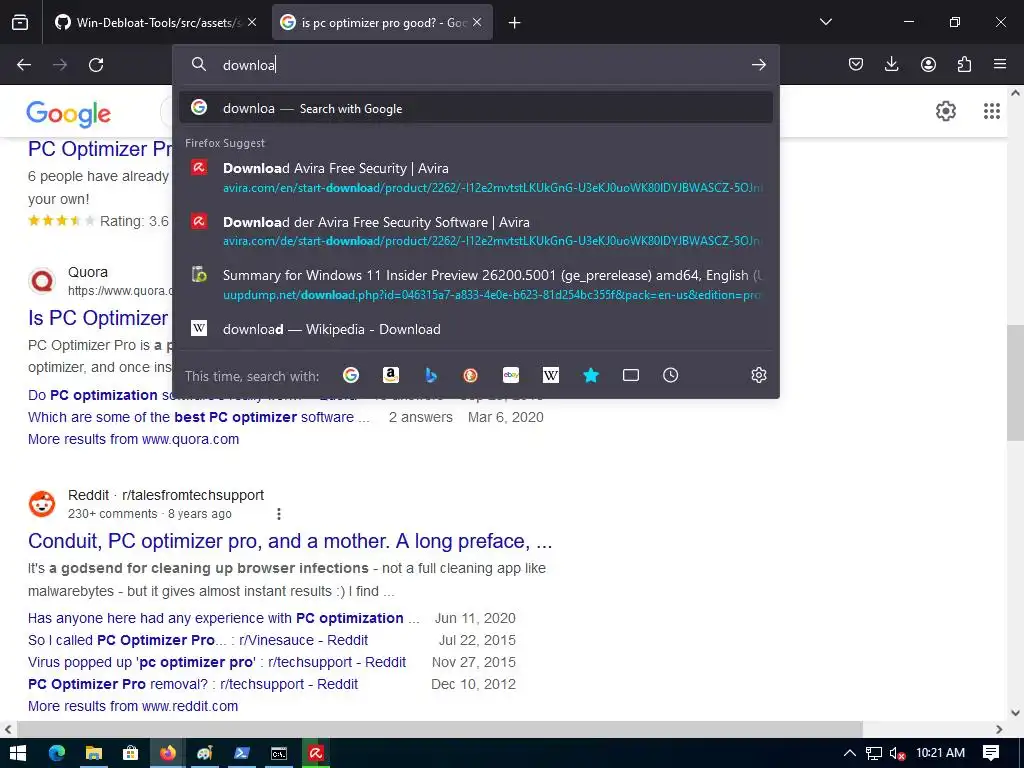The image size is (1024, 768).
Task: Open 'Virus popped up pc optimizer pro' link
Action: point(217,662)
